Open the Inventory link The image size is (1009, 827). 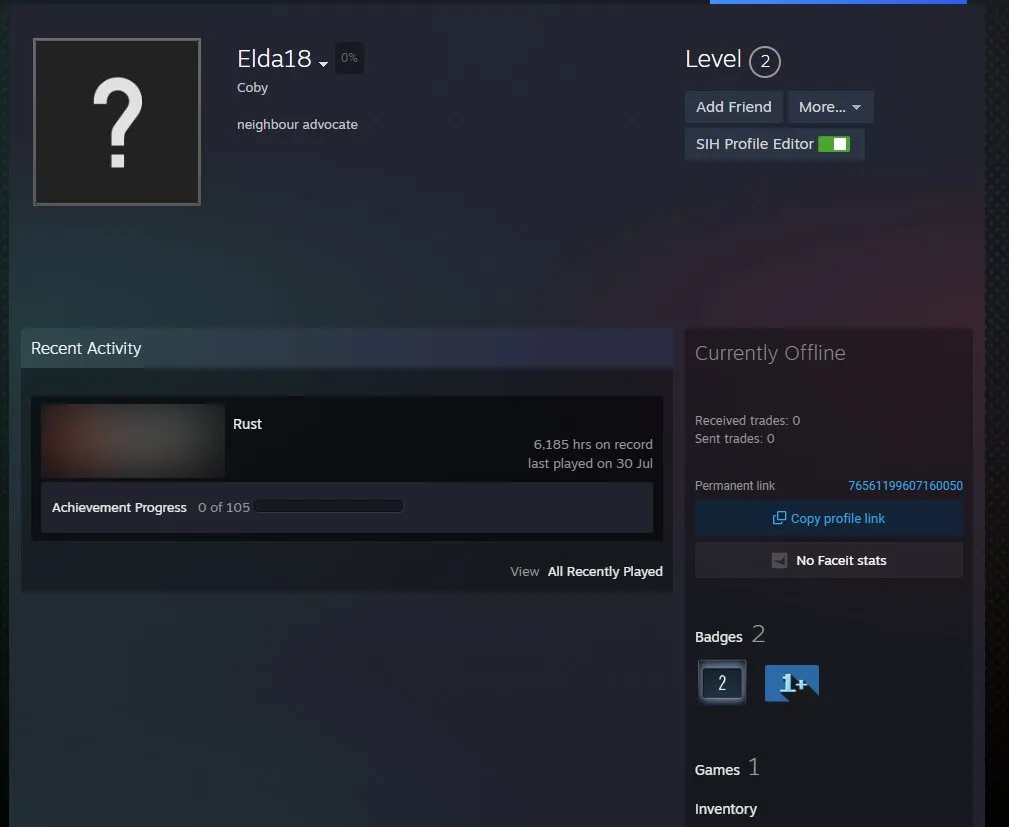pos(726,809)
